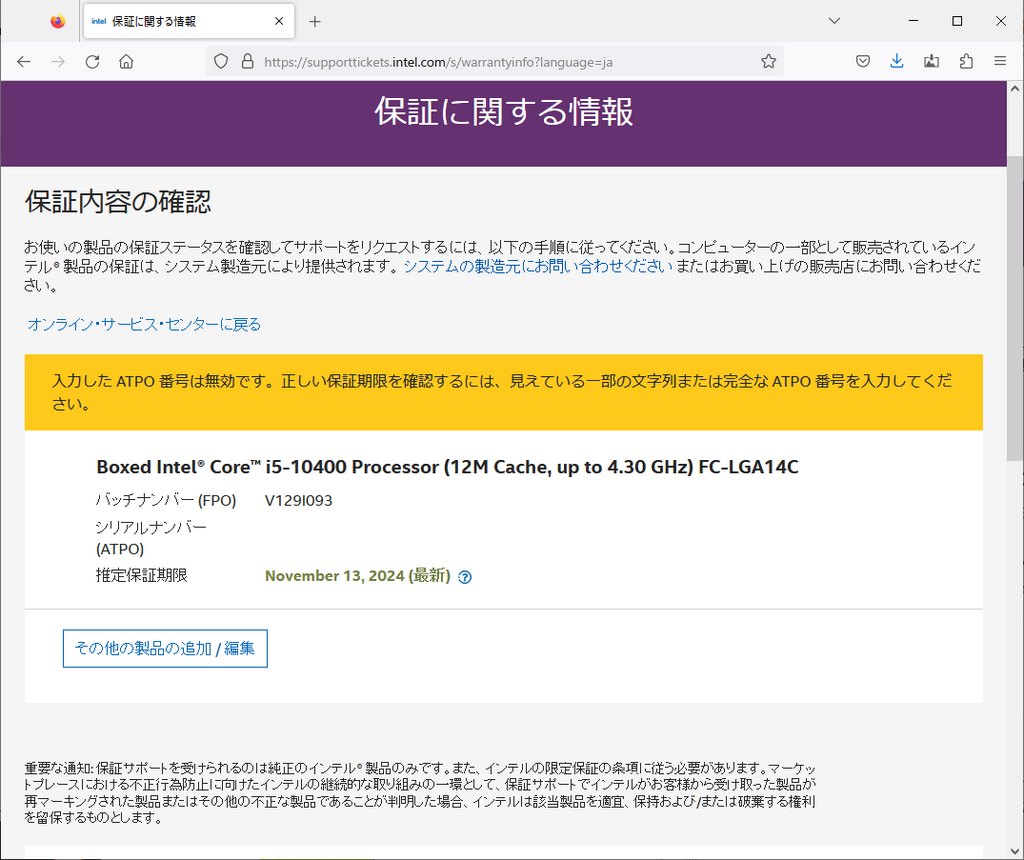
Task: Follow オンライン・サービス・センターに戻る link
Action: (144, 325)
